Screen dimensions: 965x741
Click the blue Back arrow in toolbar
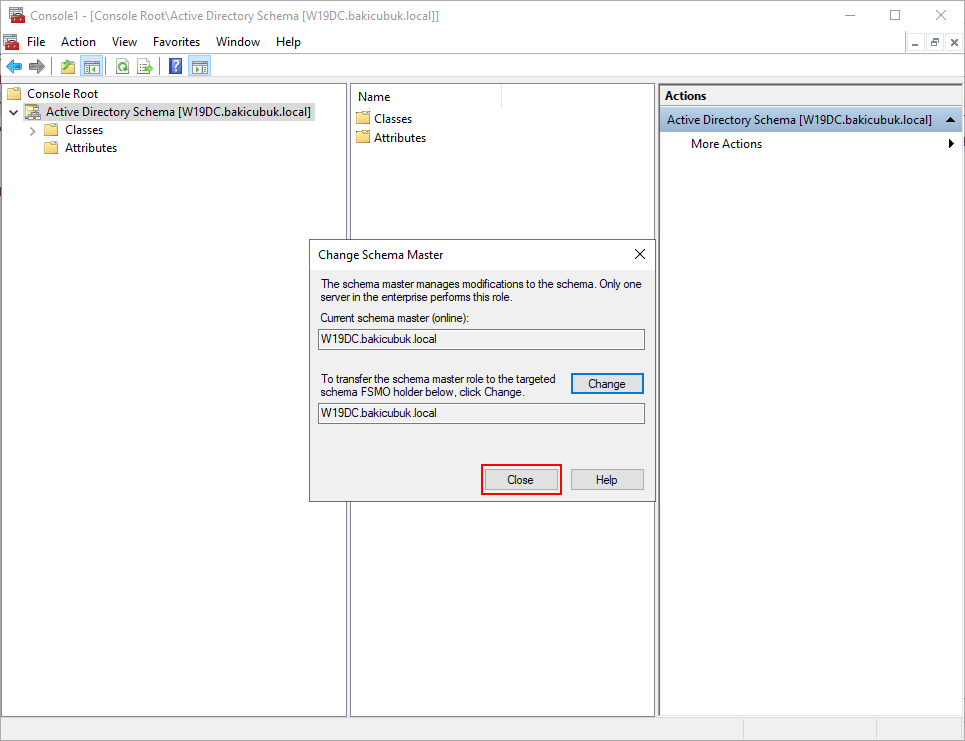coord(14,66)
